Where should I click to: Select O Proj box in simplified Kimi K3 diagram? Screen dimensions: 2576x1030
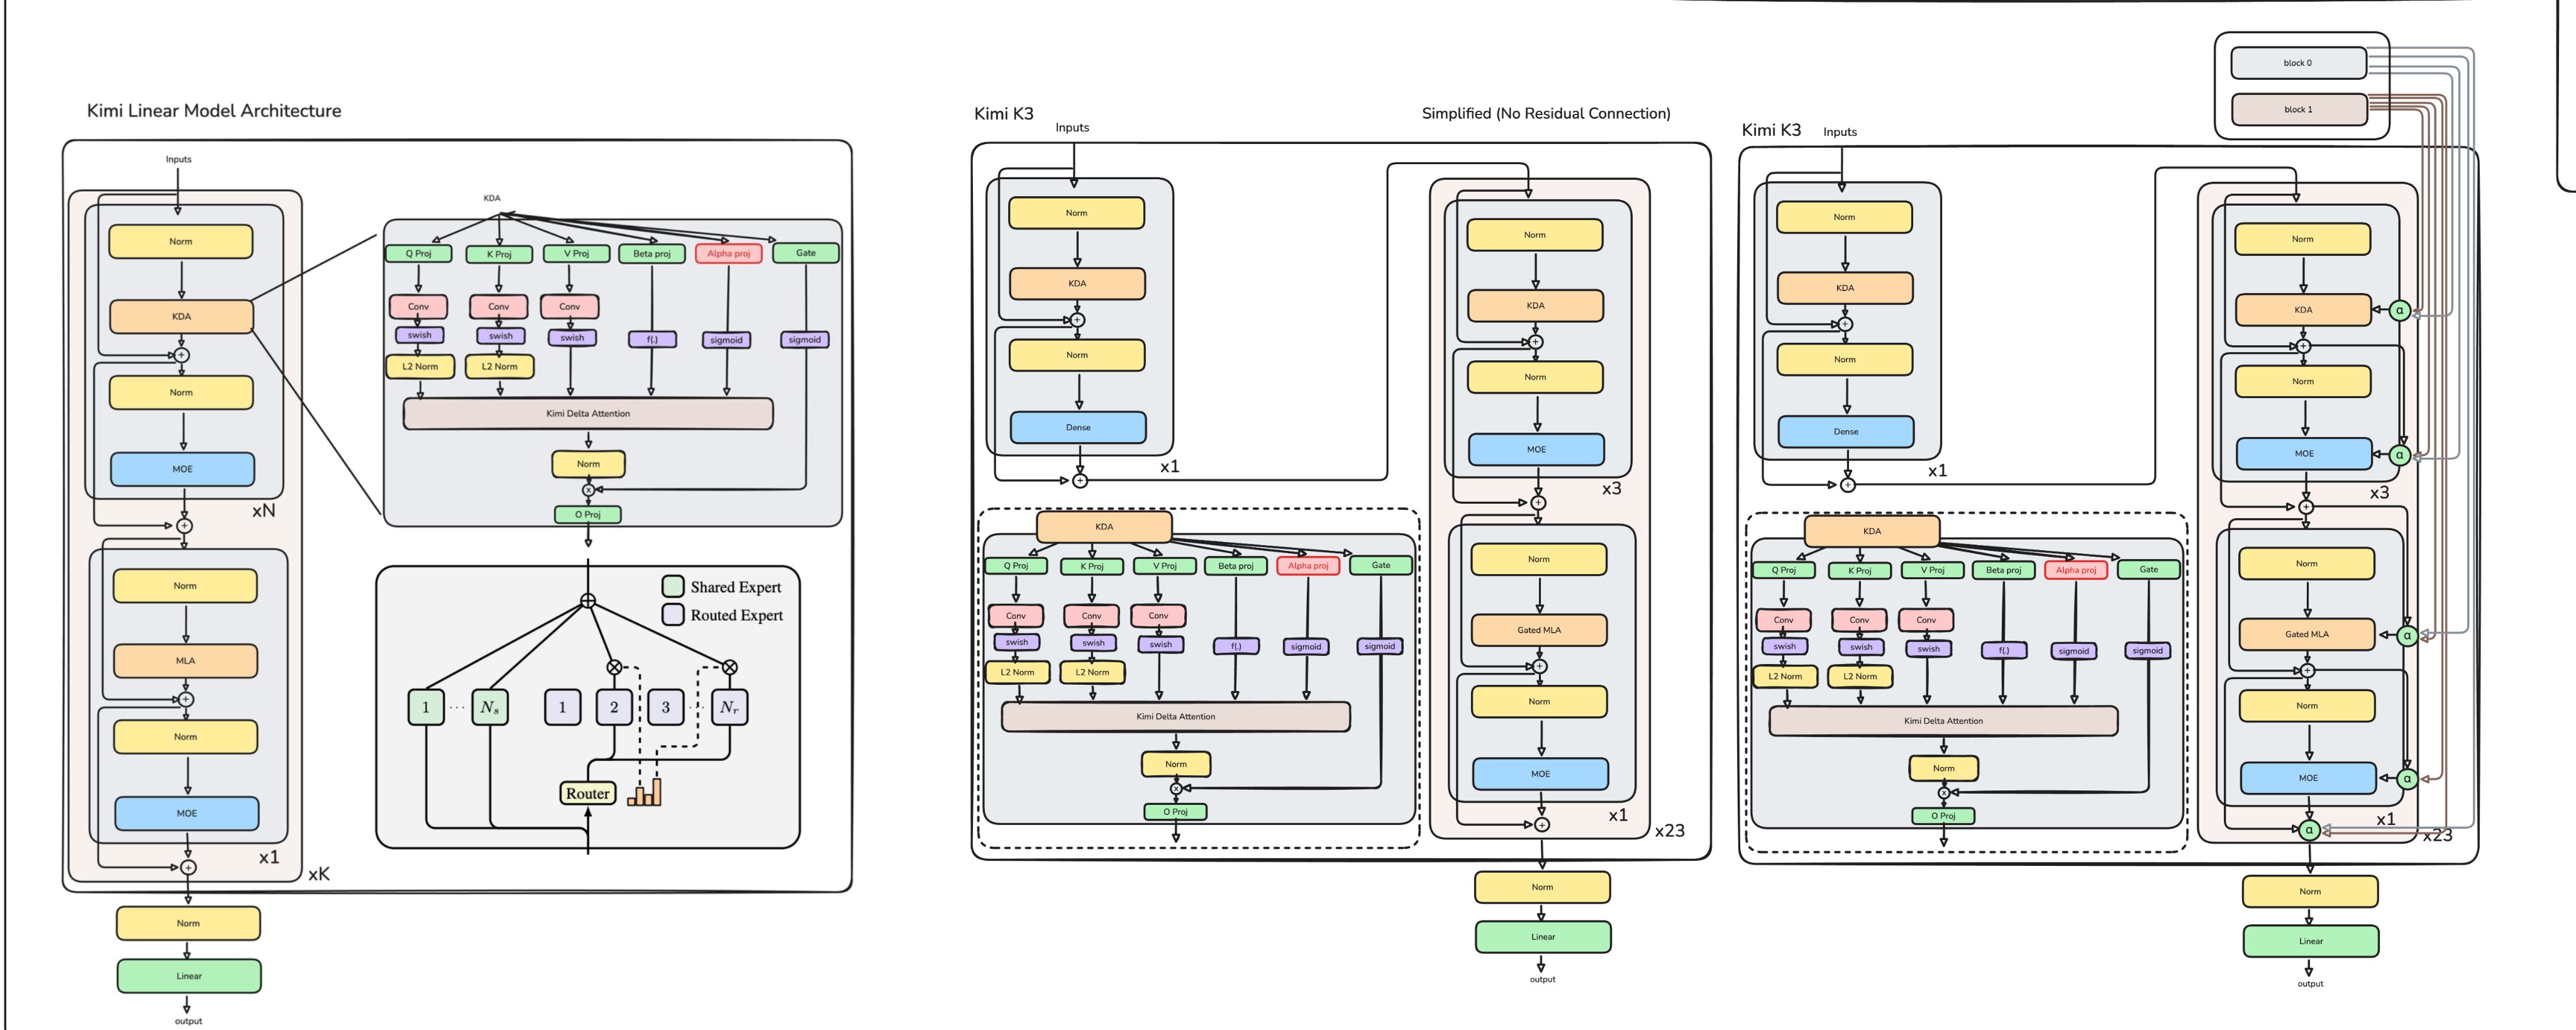coord(1176,812)
